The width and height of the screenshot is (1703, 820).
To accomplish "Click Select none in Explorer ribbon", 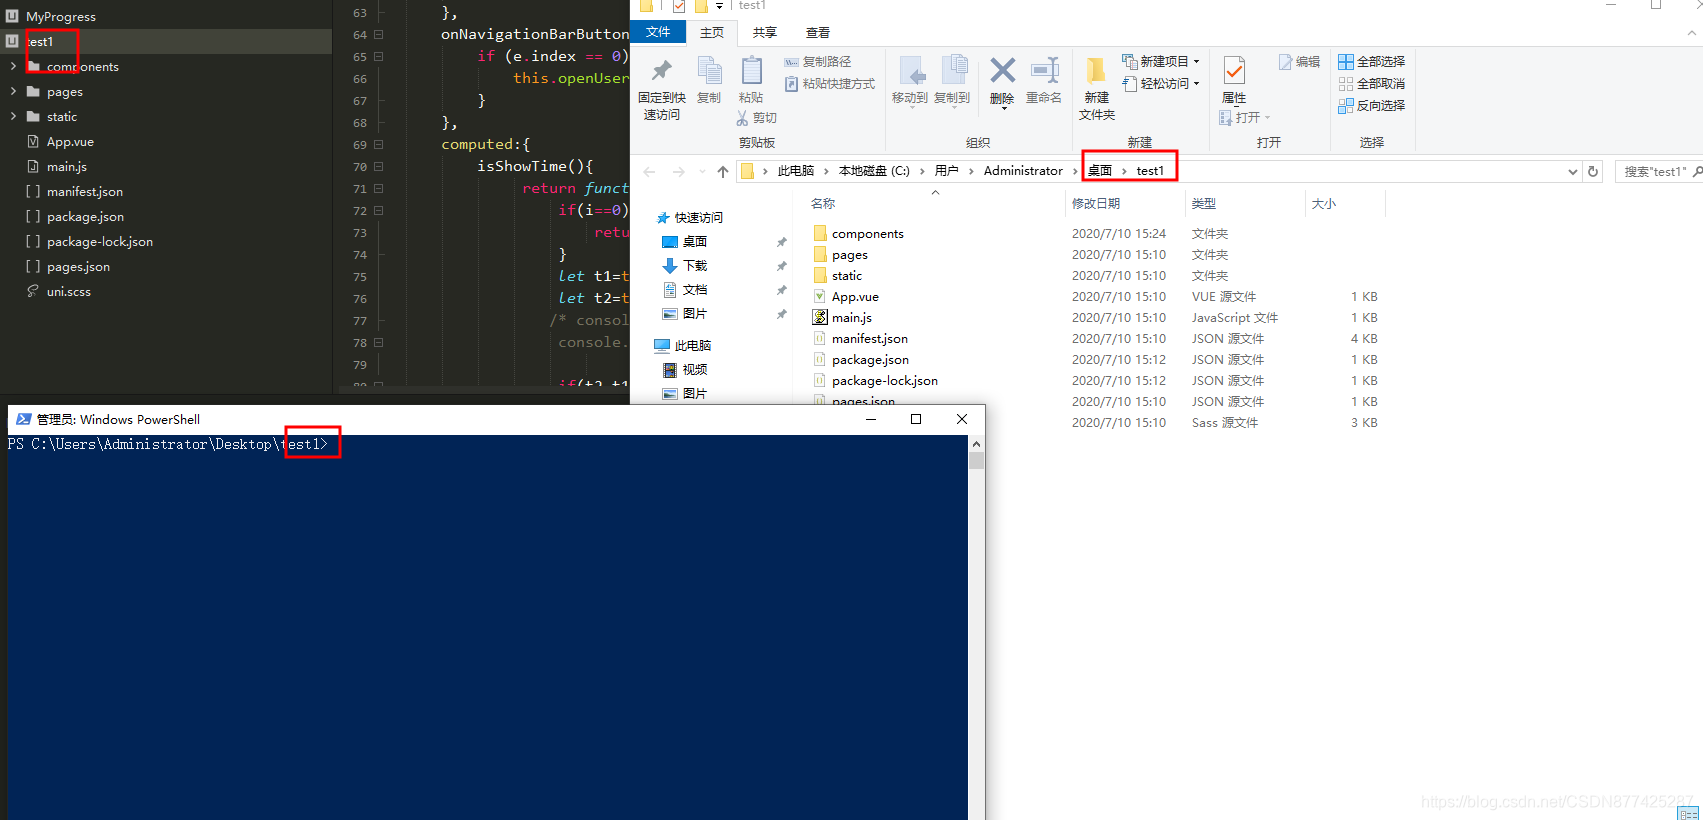I will tap(1372, 84).
